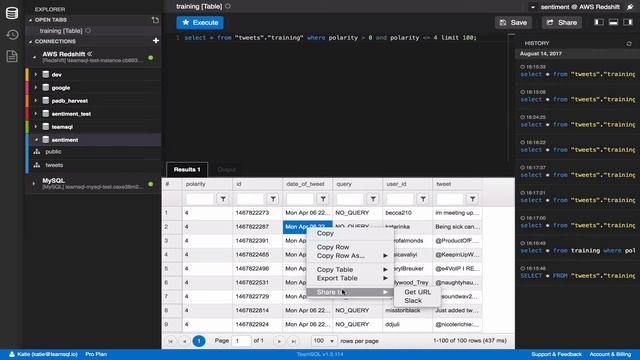Image resolution: width=640 pixels, height=360 pixels.
Task: Go to last results page
Action: (x=293, y=341)
